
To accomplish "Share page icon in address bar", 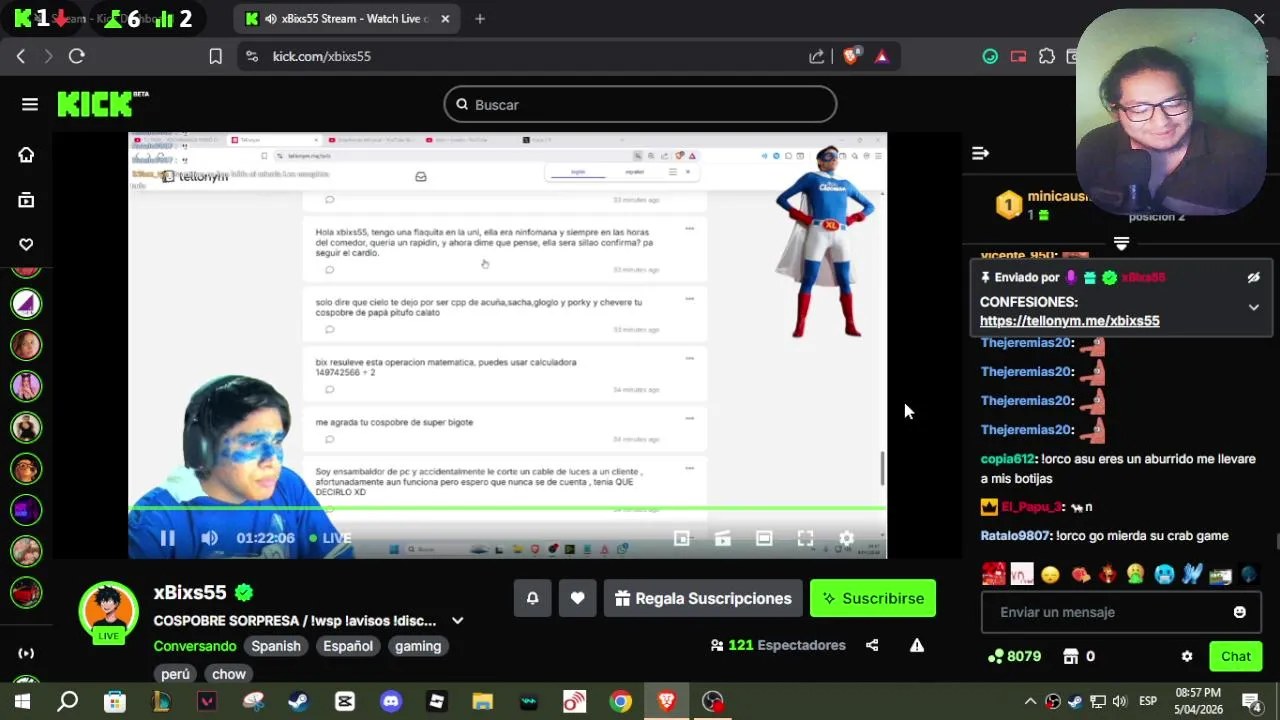I will [817, 57].
